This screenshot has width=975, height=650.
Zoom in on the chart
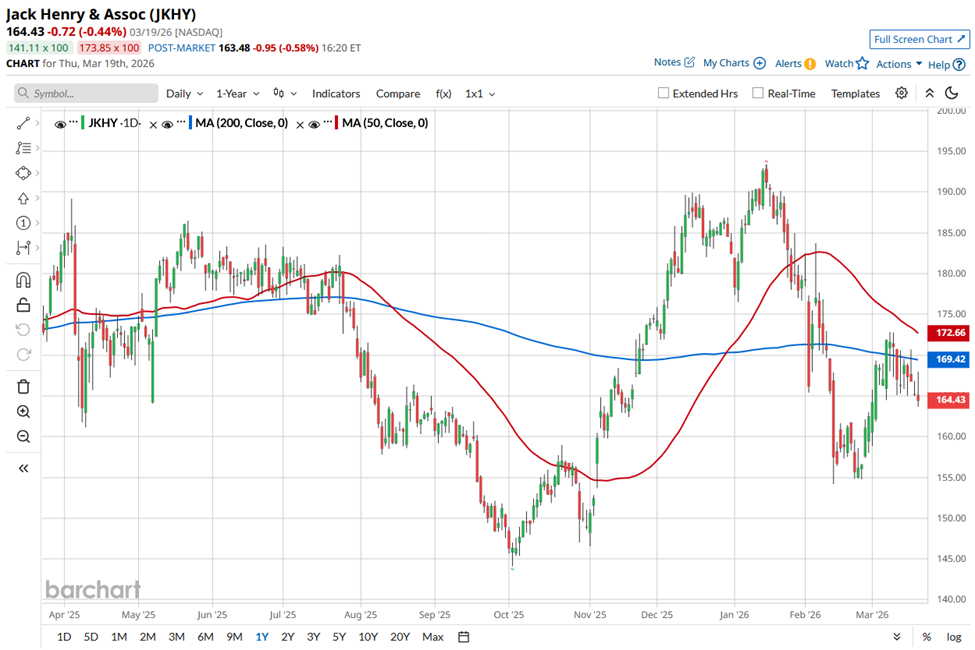(x=23, y=412)
